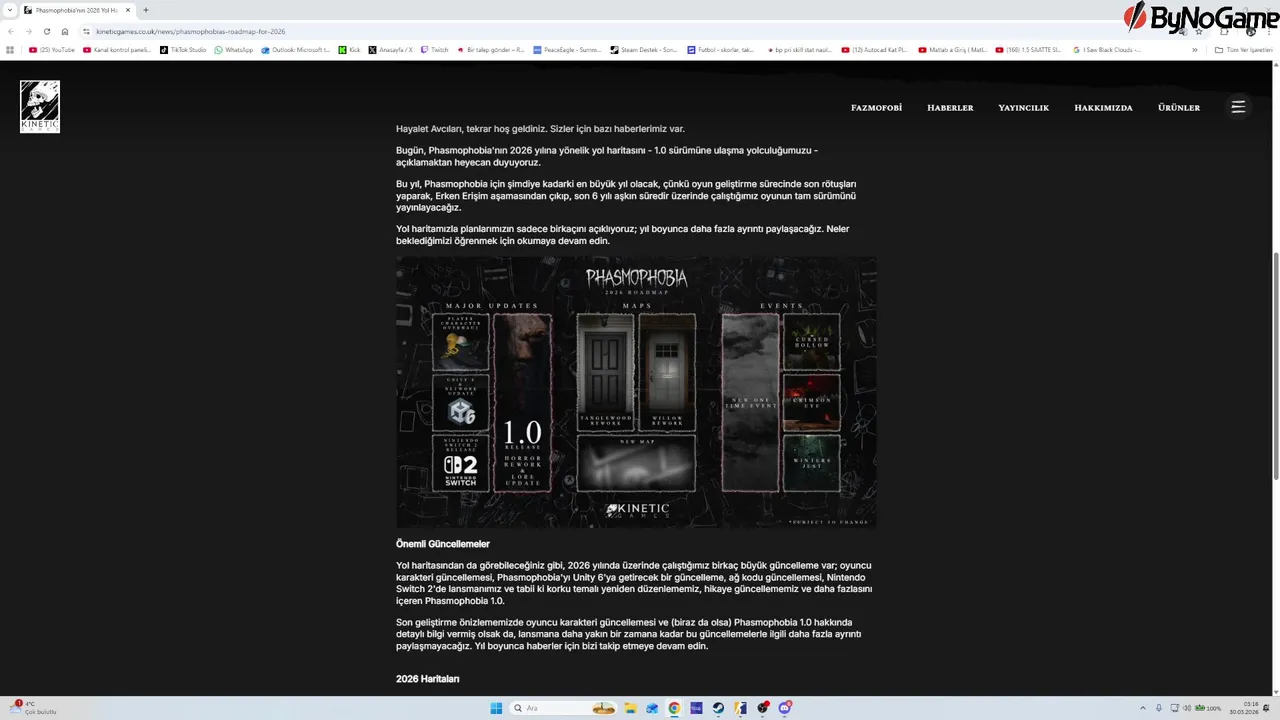Open the Autocad Kat Pl... bookmark
The image size is (1280, 720).
(x=875, y=49)
